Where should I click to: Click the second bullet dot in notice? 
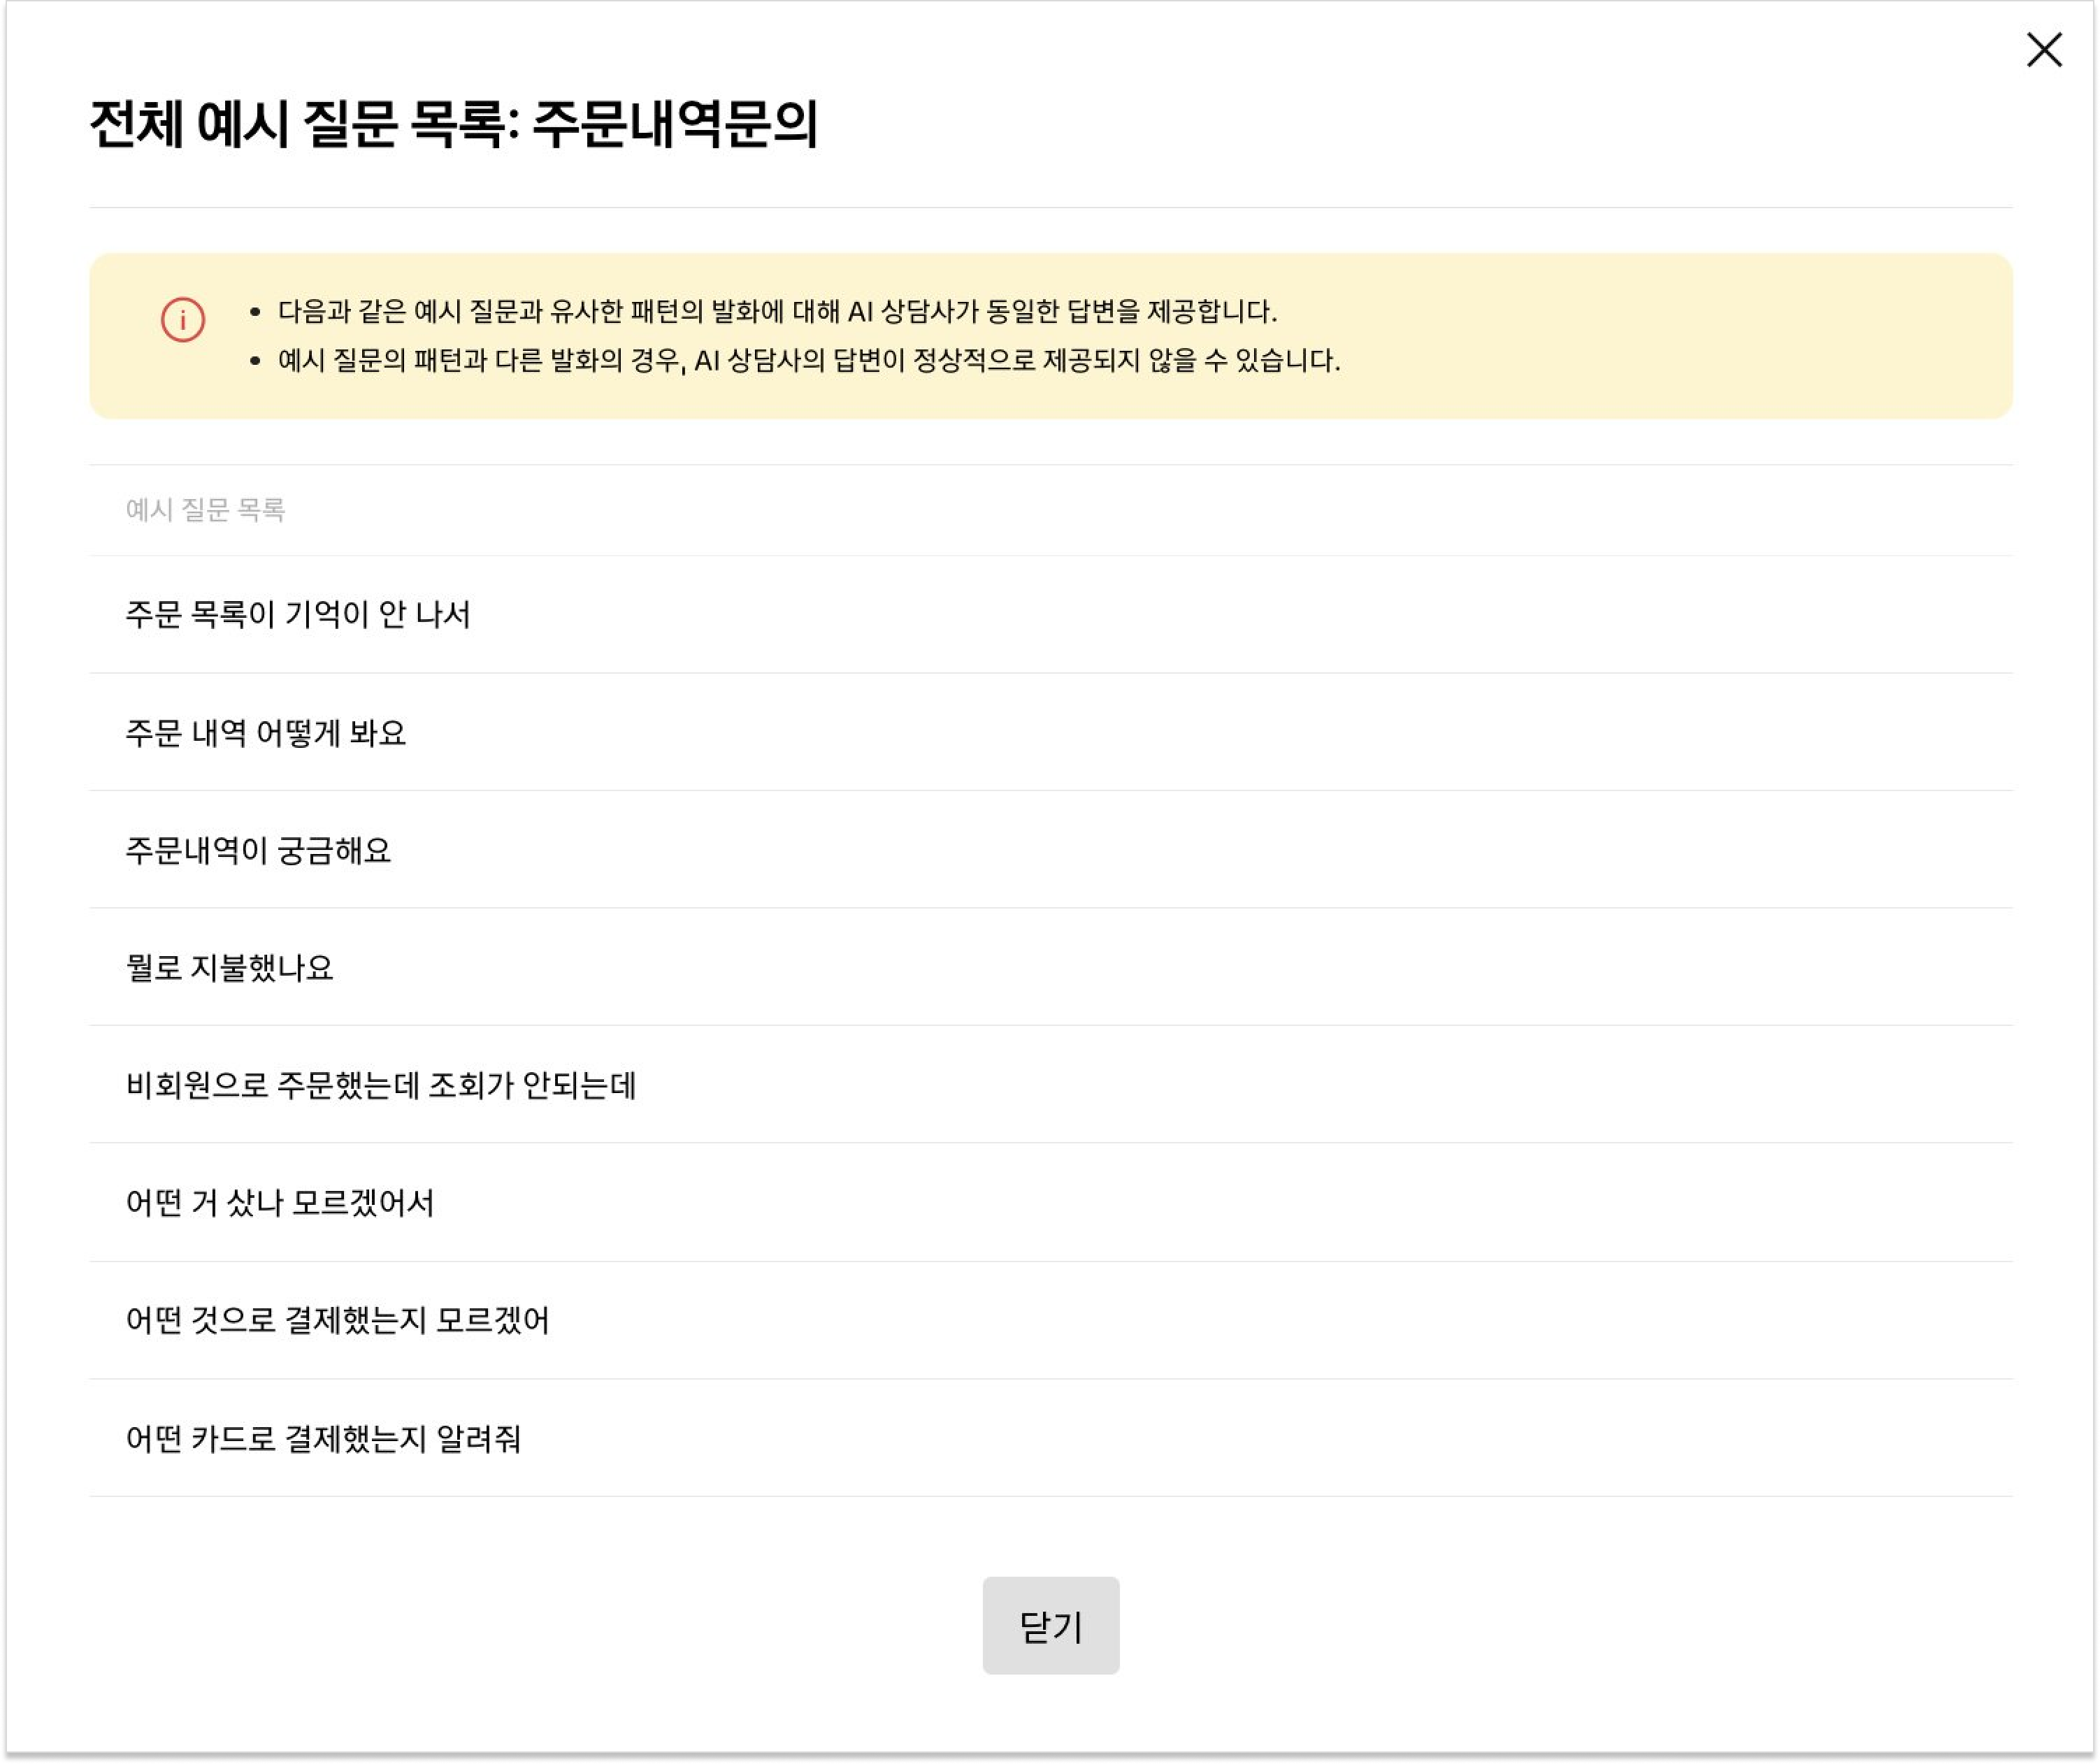click(x=255, y=361)
